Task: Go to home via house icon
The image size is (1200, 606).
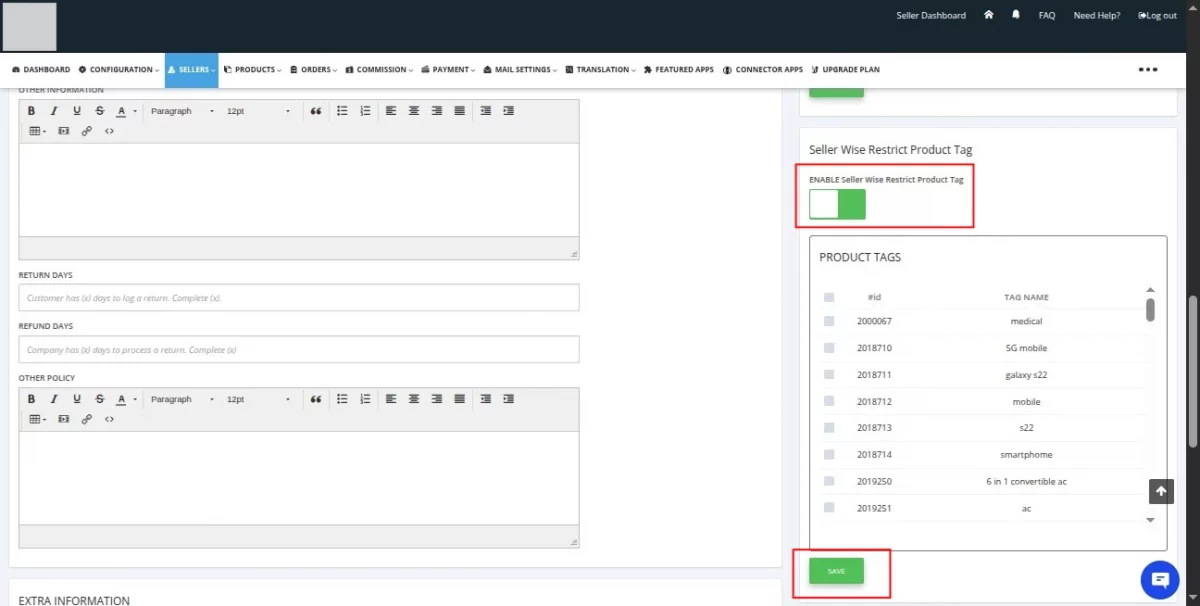Action: pos(988,15)
